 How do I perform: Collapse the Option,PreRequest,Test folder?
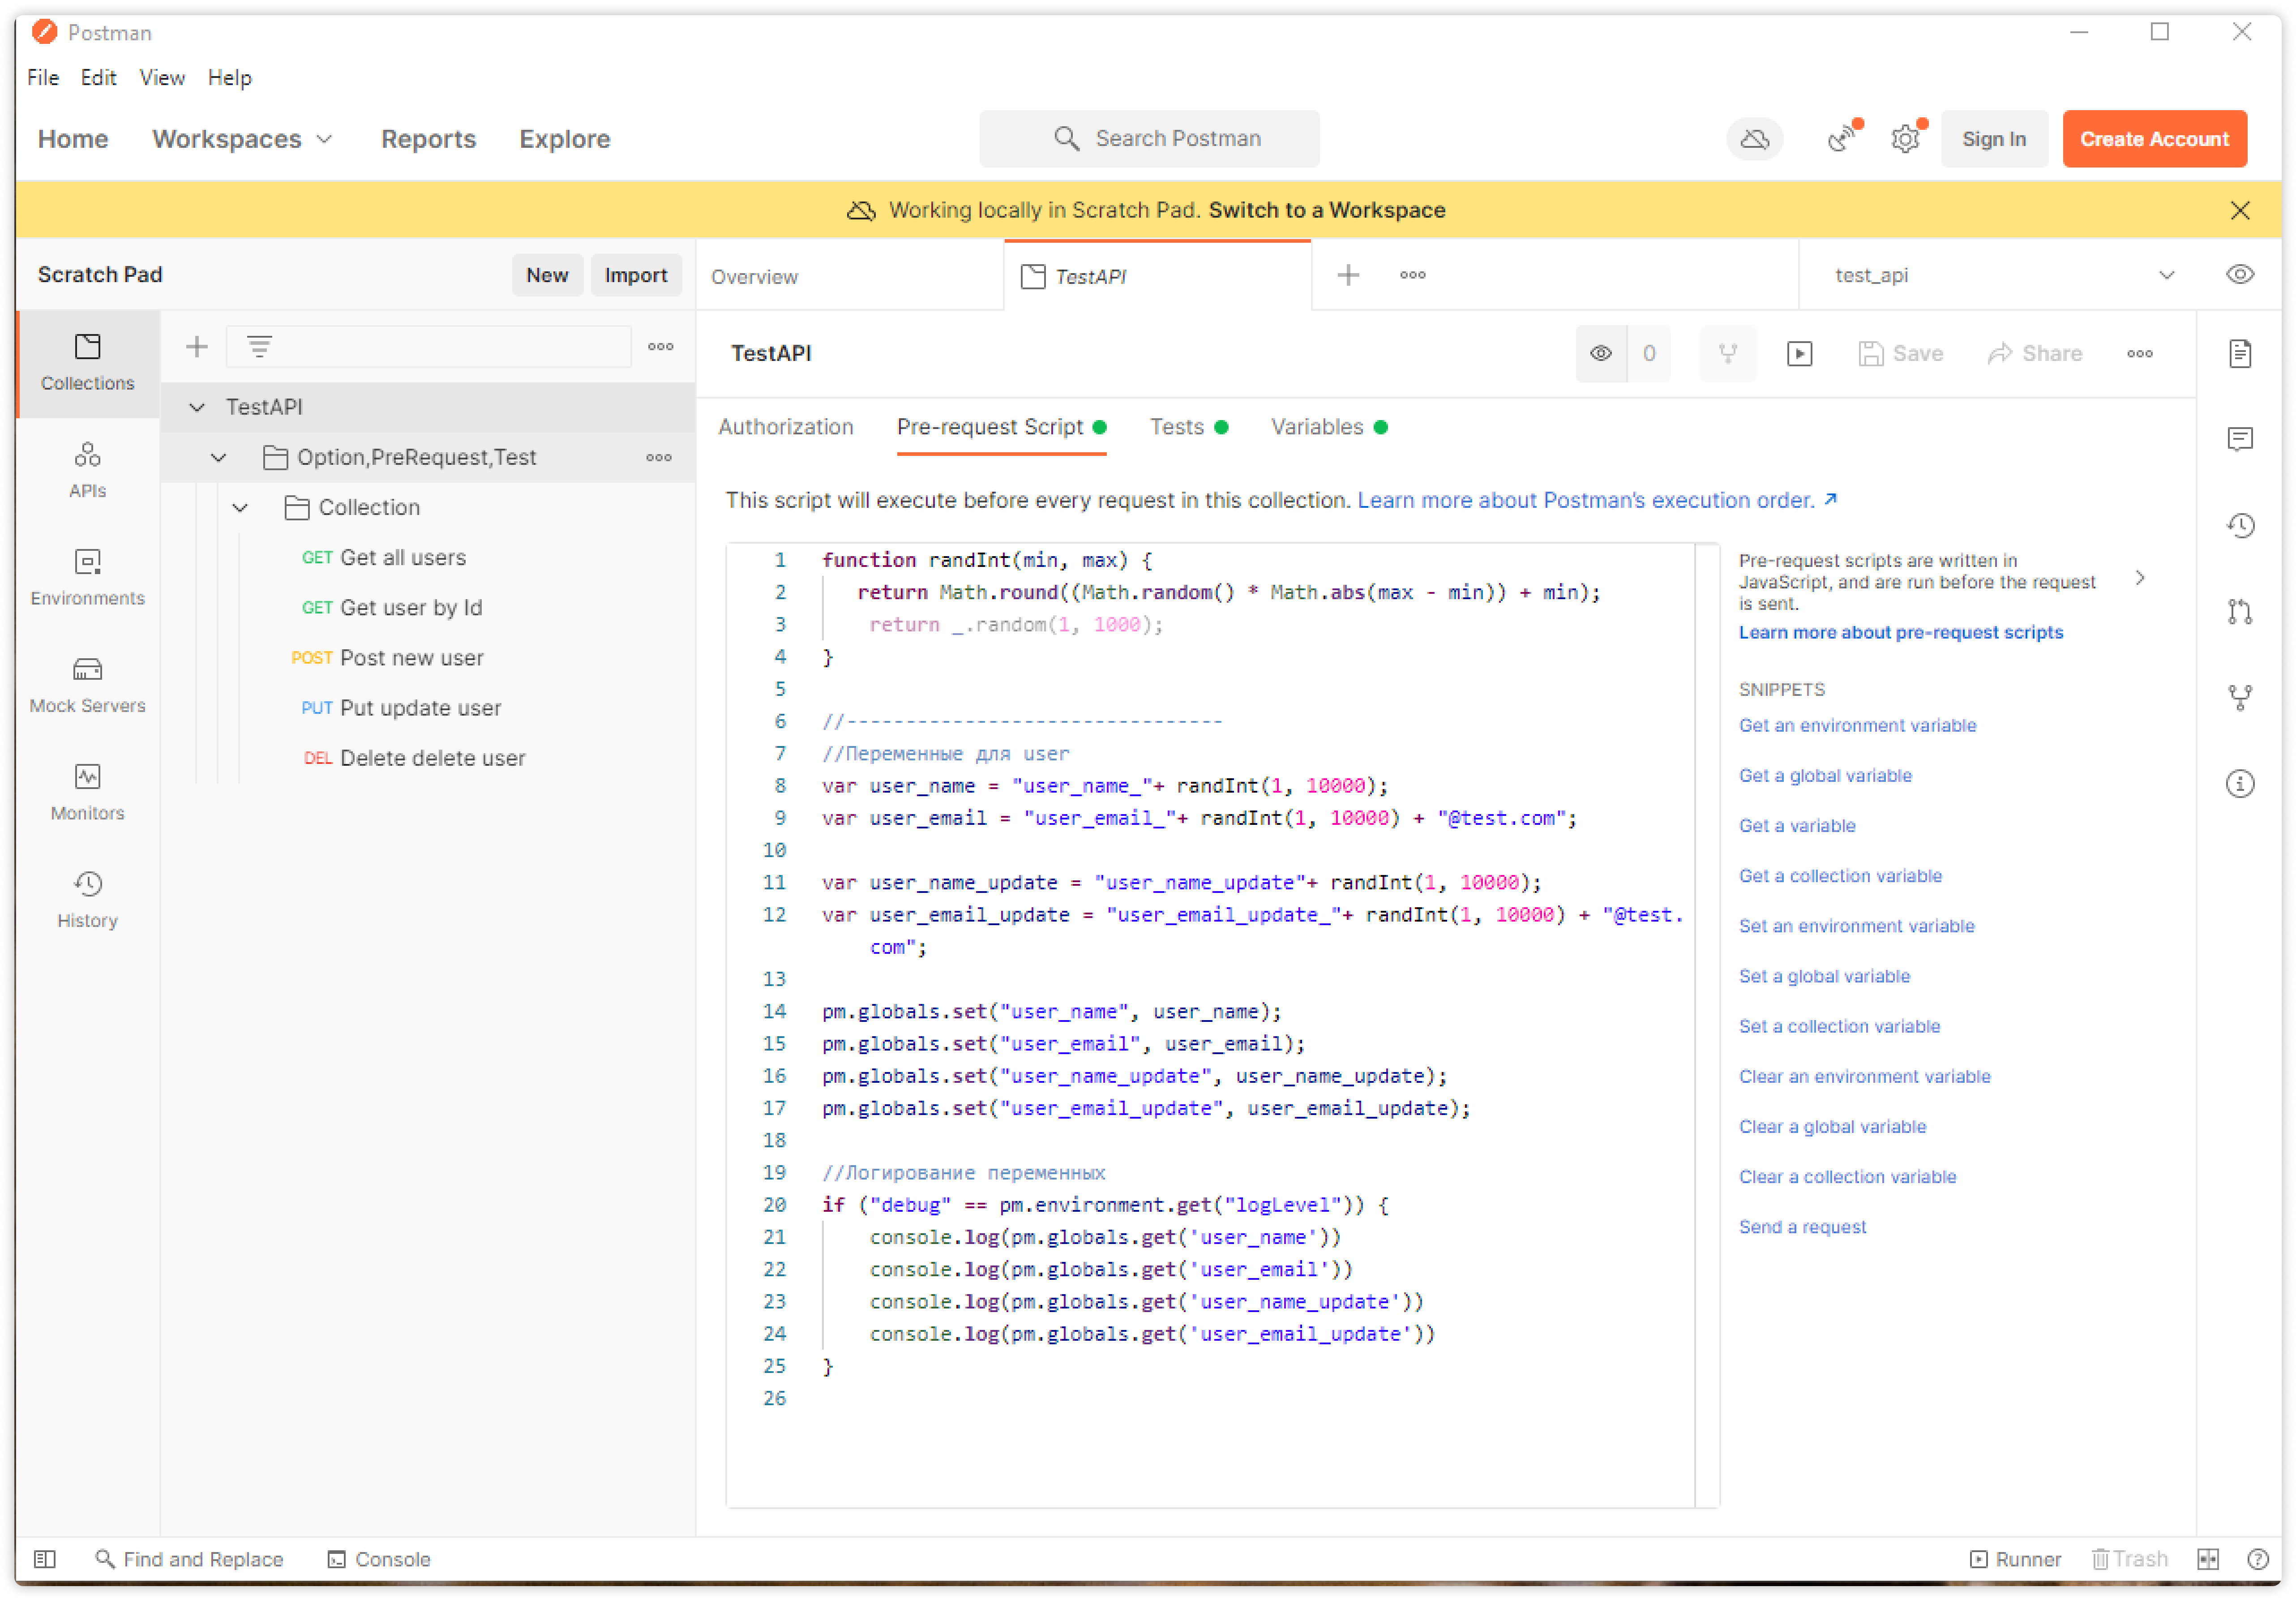[x=218, y=458]
